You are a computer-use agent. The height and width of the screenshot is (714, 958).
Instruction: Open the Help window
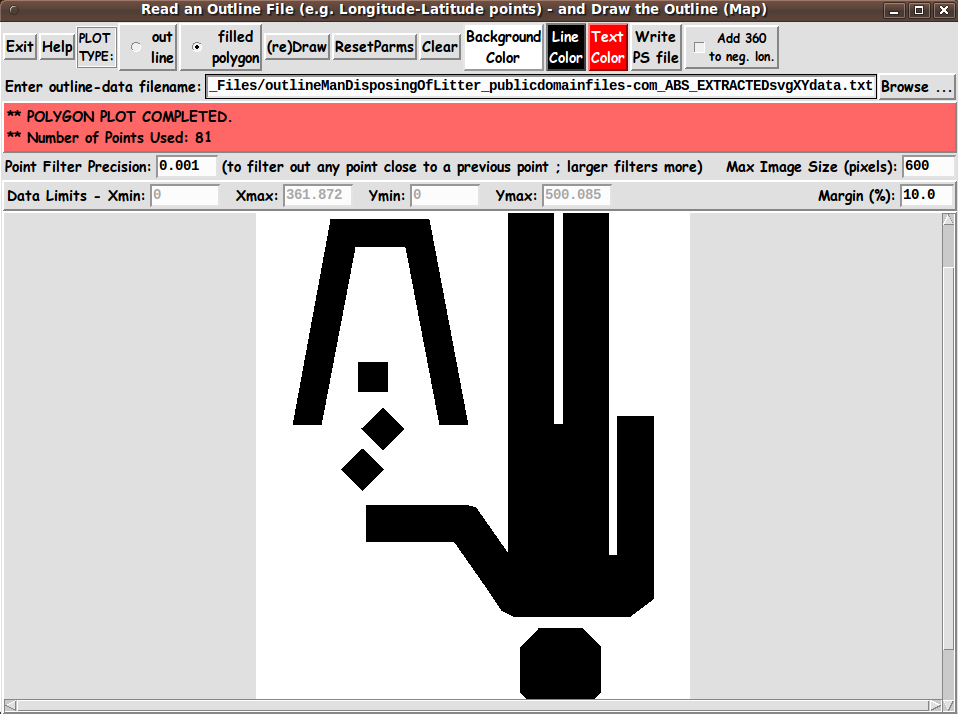57,47
